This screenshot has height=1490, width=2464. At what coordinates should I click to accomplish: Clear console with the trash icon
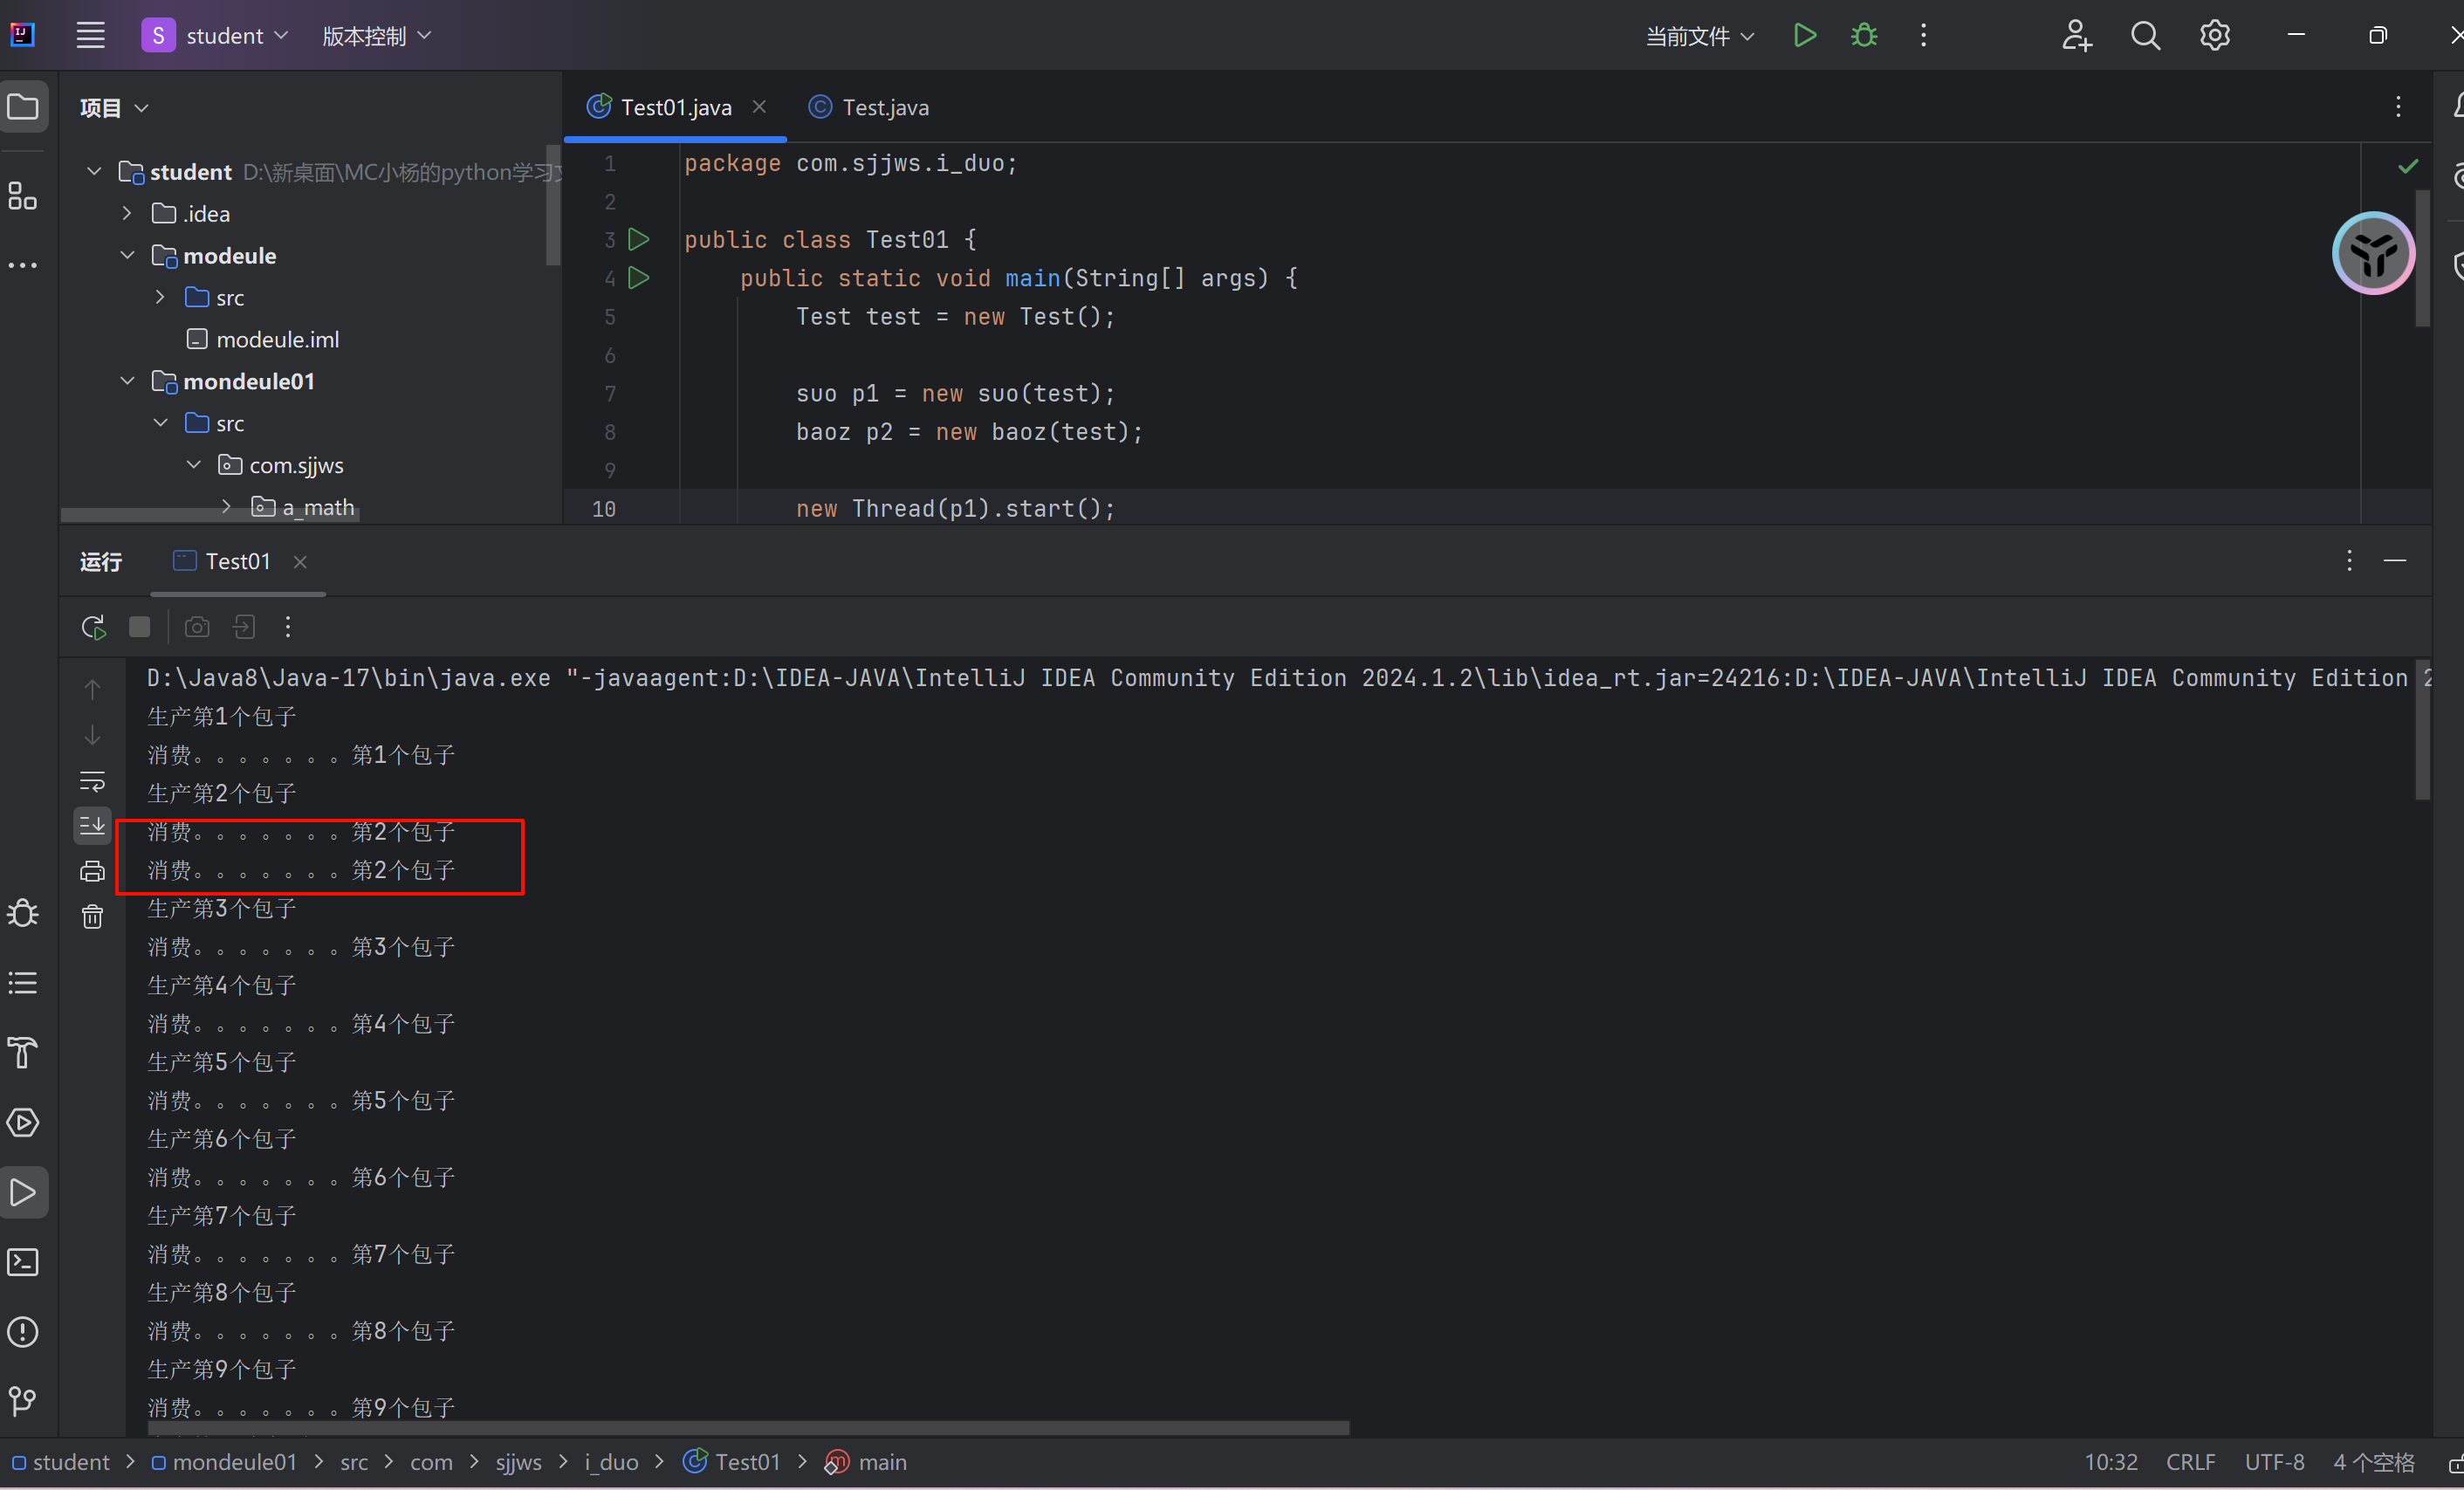coord(92,917)
